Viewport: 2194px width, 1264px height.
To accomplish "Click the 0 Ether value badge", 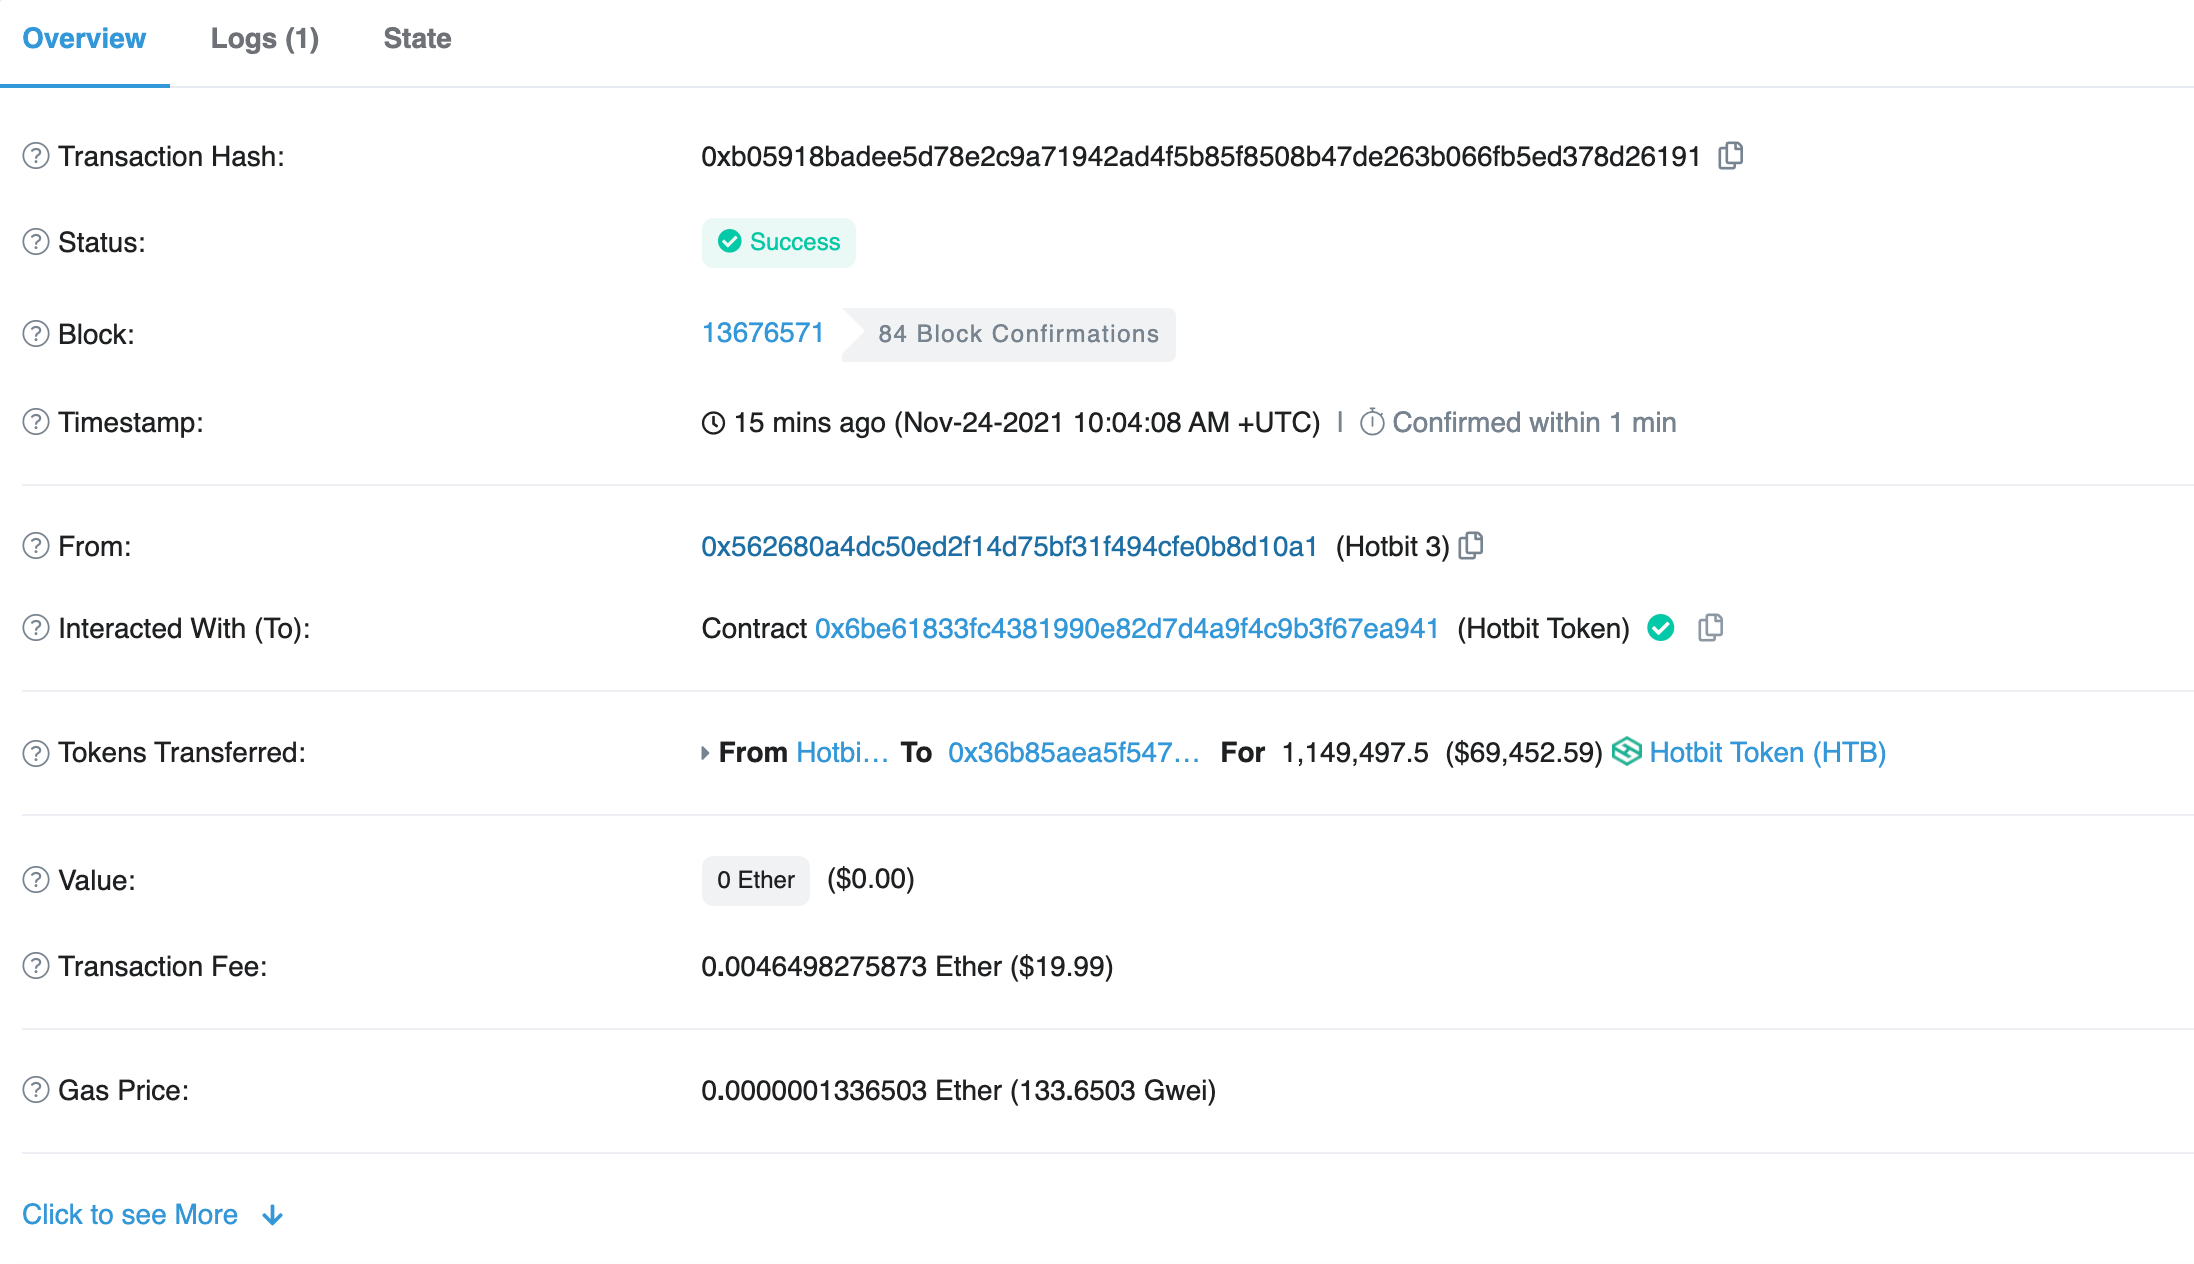I will pyautogui.click(x=755, y=880).
